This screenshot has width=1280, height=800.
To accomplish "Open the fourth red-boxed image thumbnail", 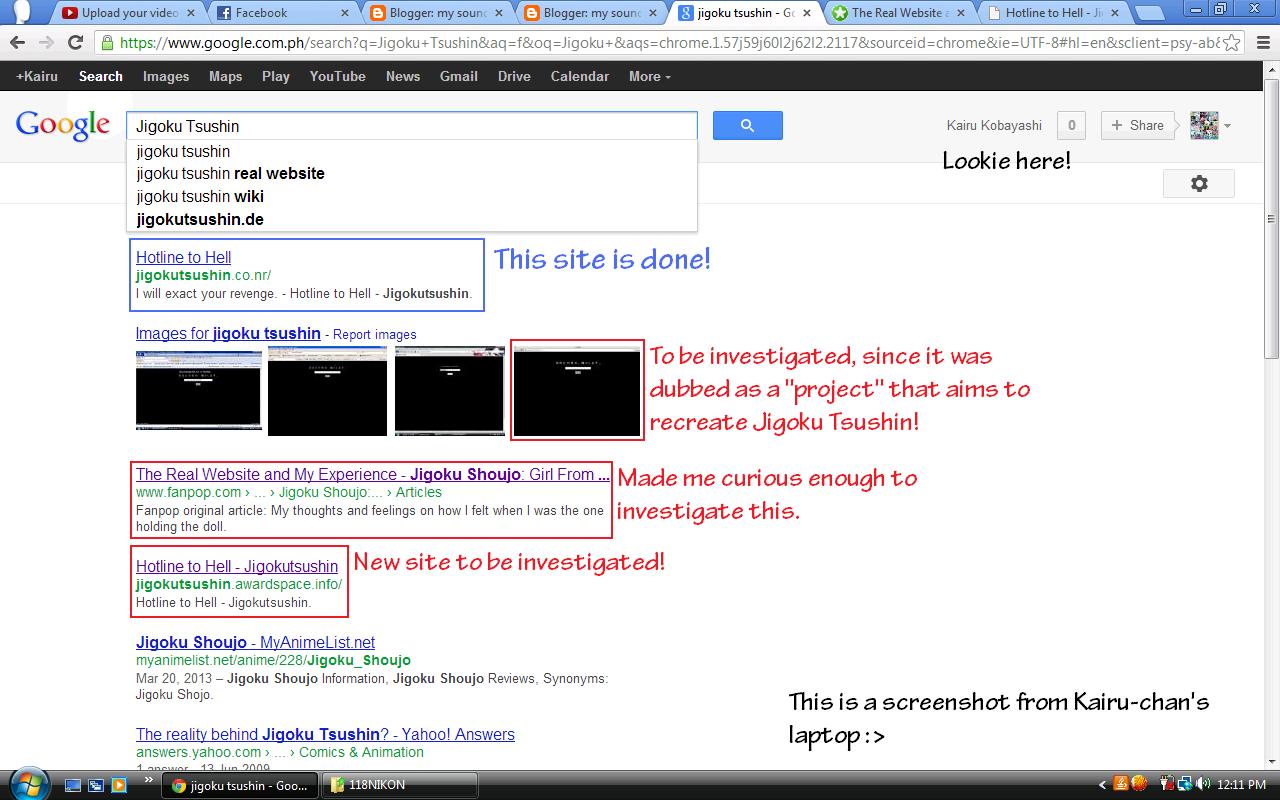I will (x=577, y=392).
